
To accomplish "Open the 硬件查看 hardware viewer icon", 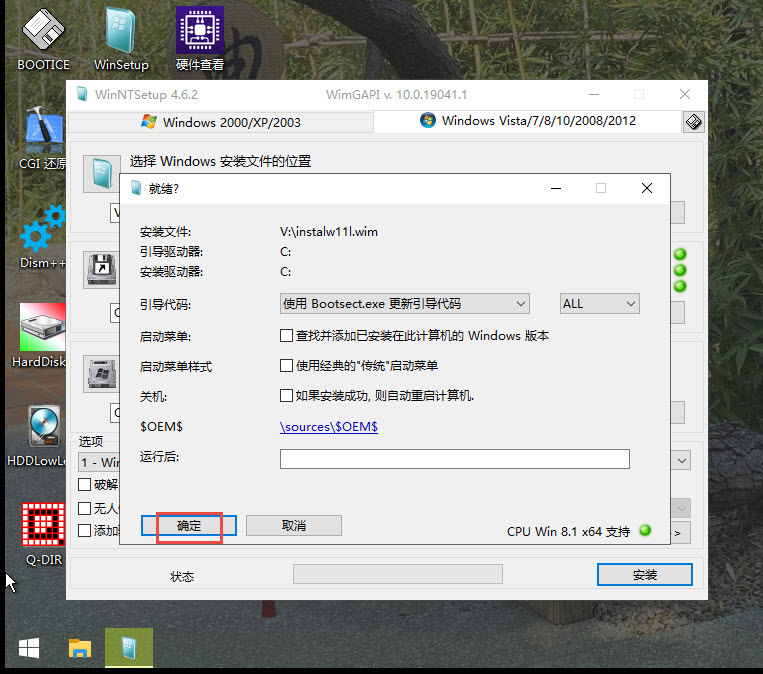I will click(x=200, y=39).
